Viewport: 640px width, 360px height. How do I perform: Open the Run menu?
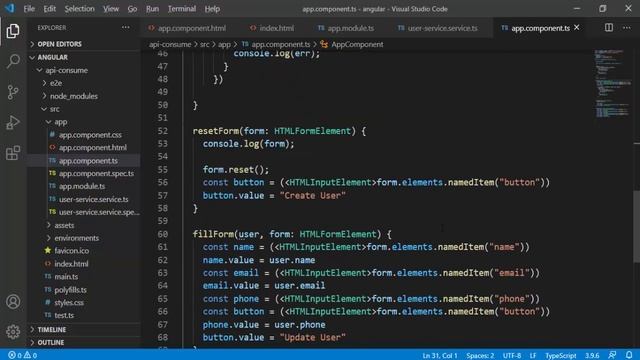152,9
